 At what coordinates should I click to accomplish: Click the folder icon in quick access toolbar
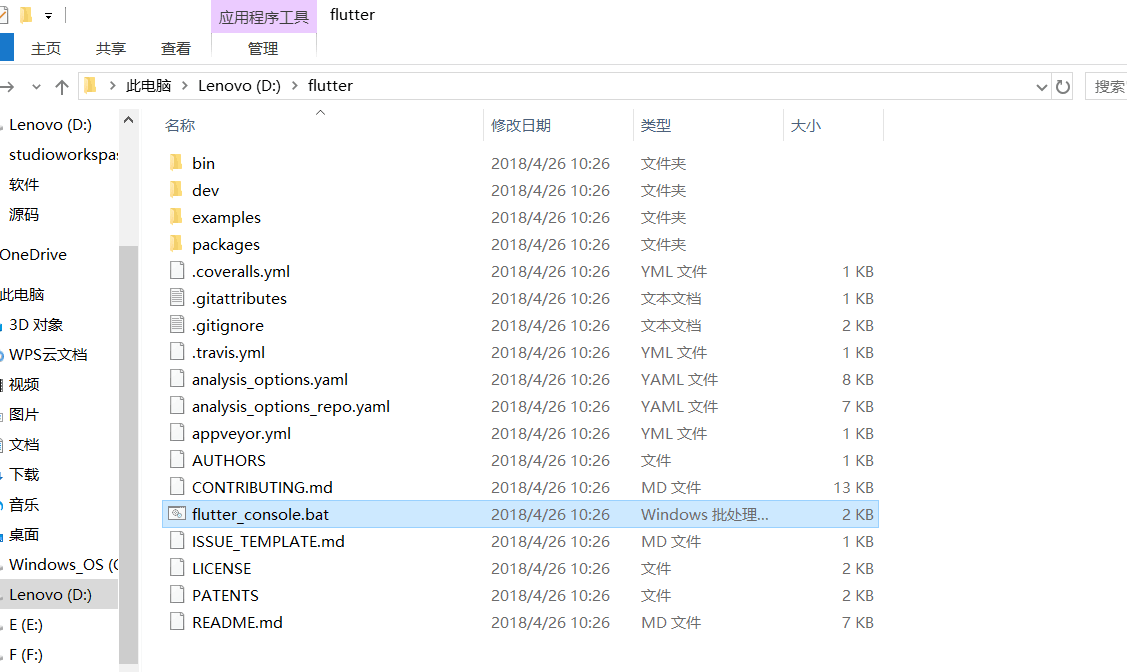(x=26, y=14)
